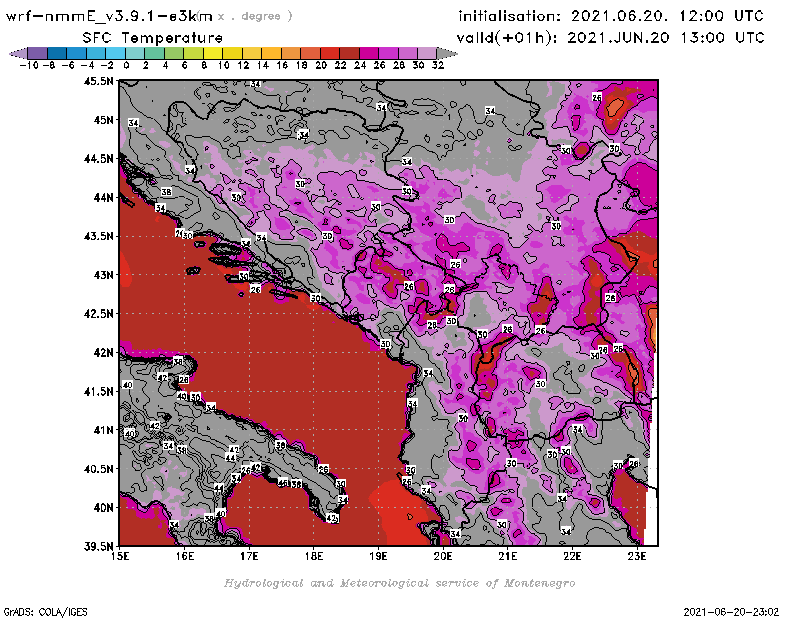Click the '40N' latitude axis label
This screenshot has width=800, height=618.
coord(103,508)
